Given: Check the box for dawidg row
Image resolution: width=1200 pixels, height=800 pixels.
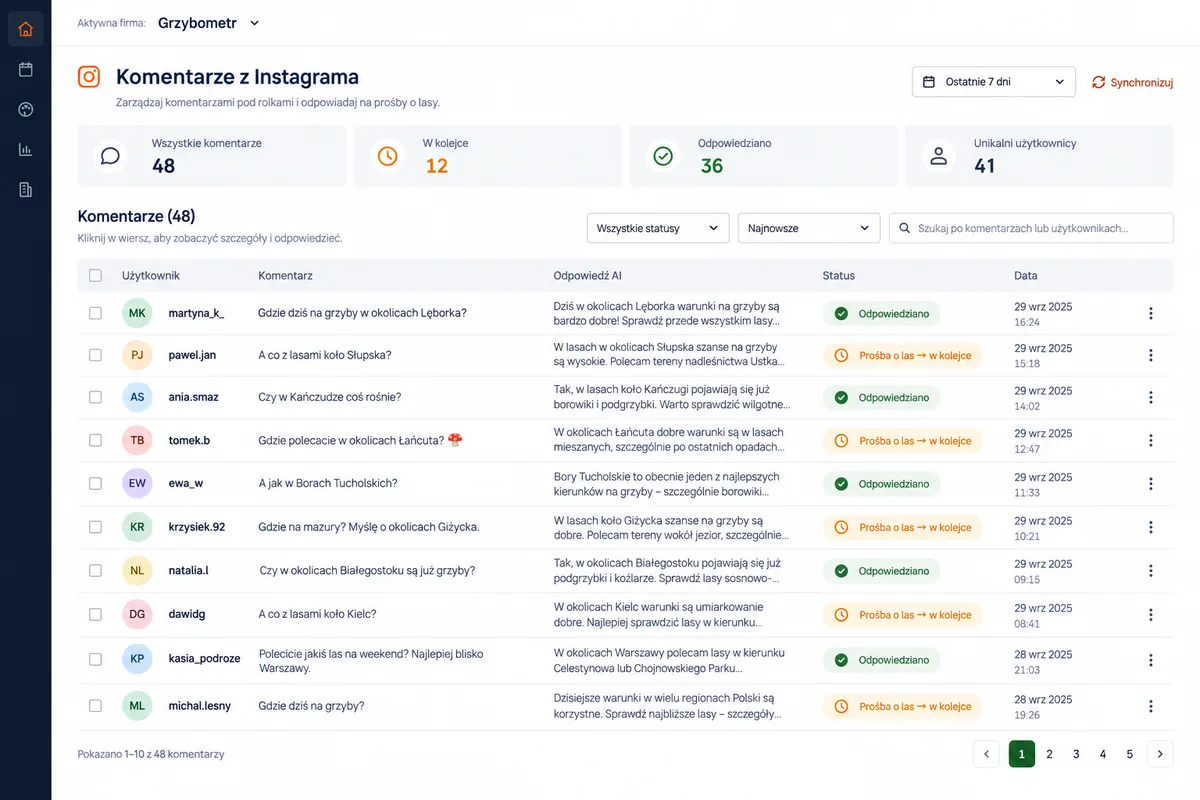Looking at the screenshot, I should (95, 614).
